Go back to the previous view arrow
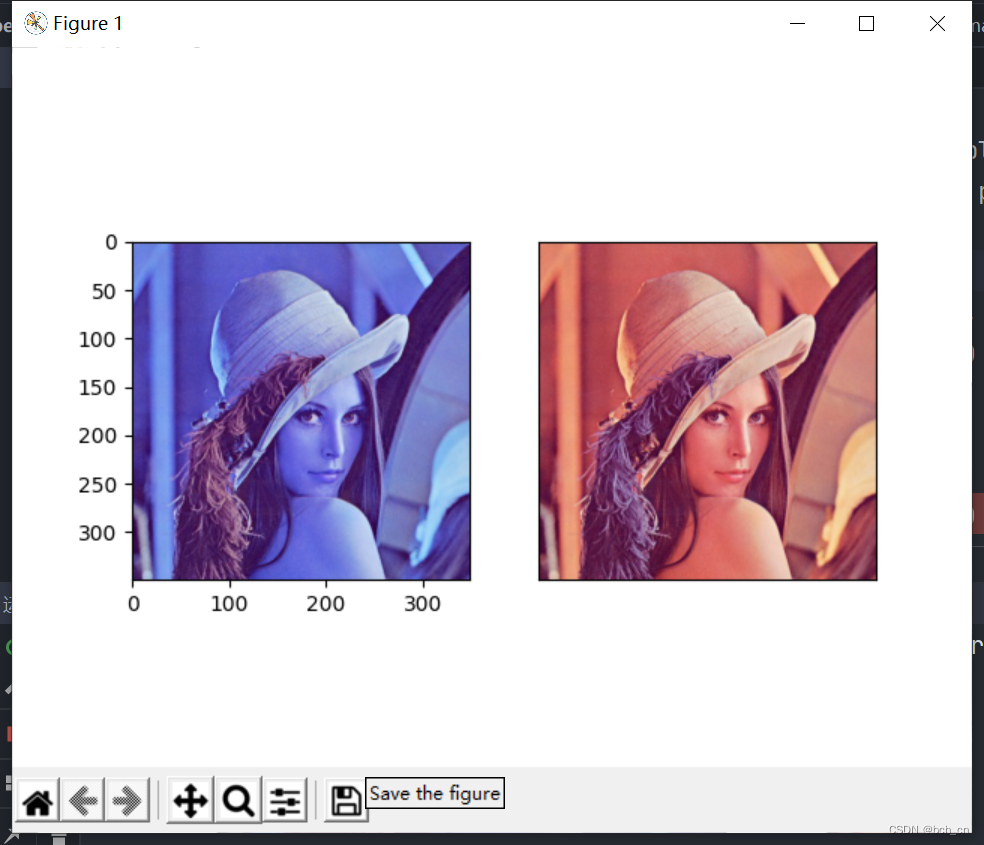 (83, 801)
